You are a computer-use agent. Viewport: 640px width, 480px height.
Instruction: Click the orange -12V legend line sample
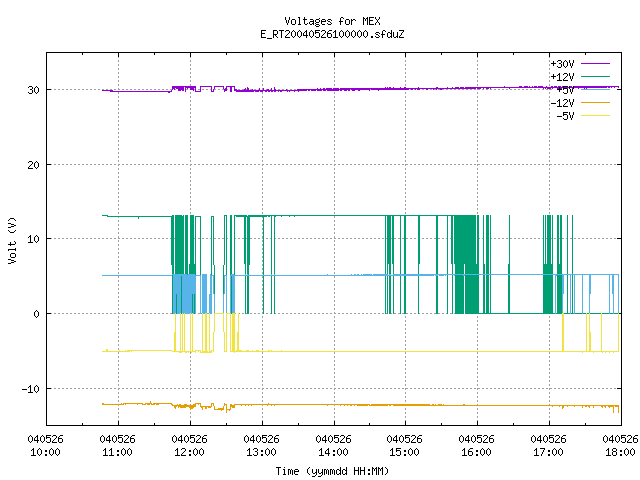point(596,102)
